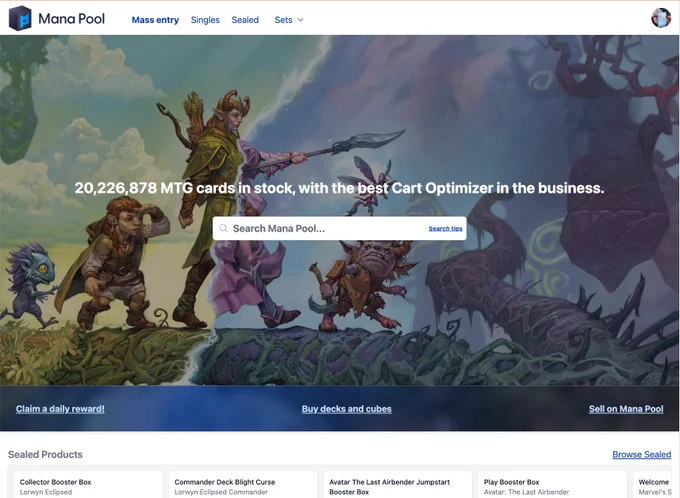Click Claim a daily reward link

(60, 409)
